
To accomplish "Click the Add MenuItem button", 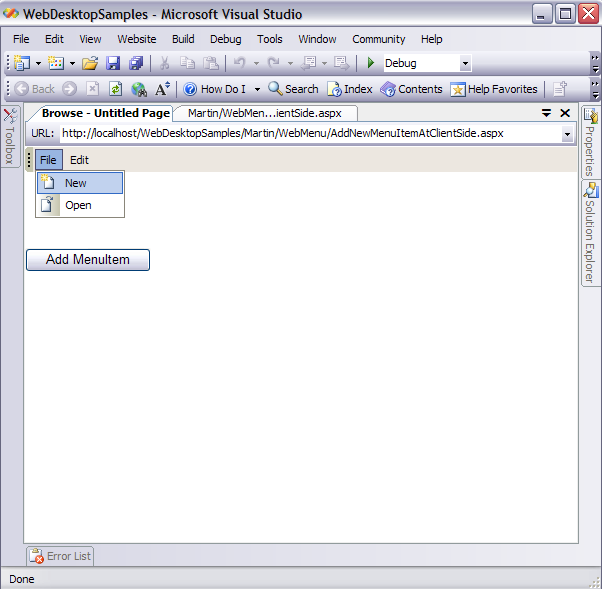I will (87, 260).
